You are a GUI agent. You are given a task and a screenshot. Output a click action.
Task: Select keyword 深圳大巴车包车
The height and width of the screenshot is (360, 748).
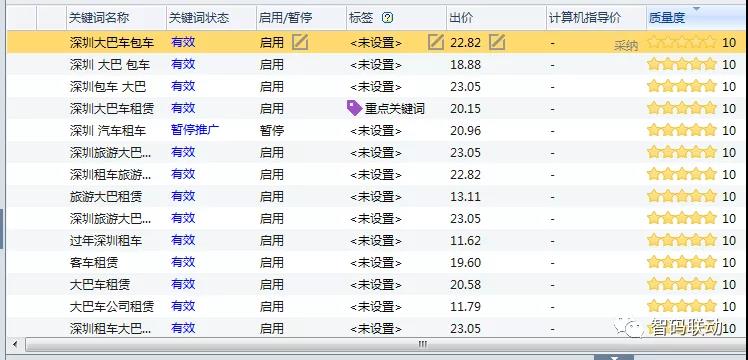112,42
